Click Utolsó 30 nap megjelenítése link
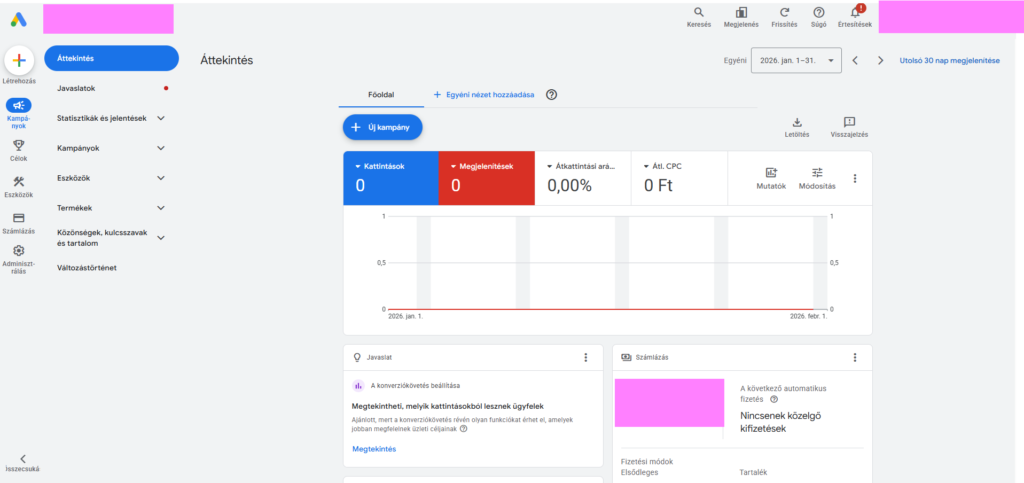Viewport: 1024px width, 483px height. 950,60
